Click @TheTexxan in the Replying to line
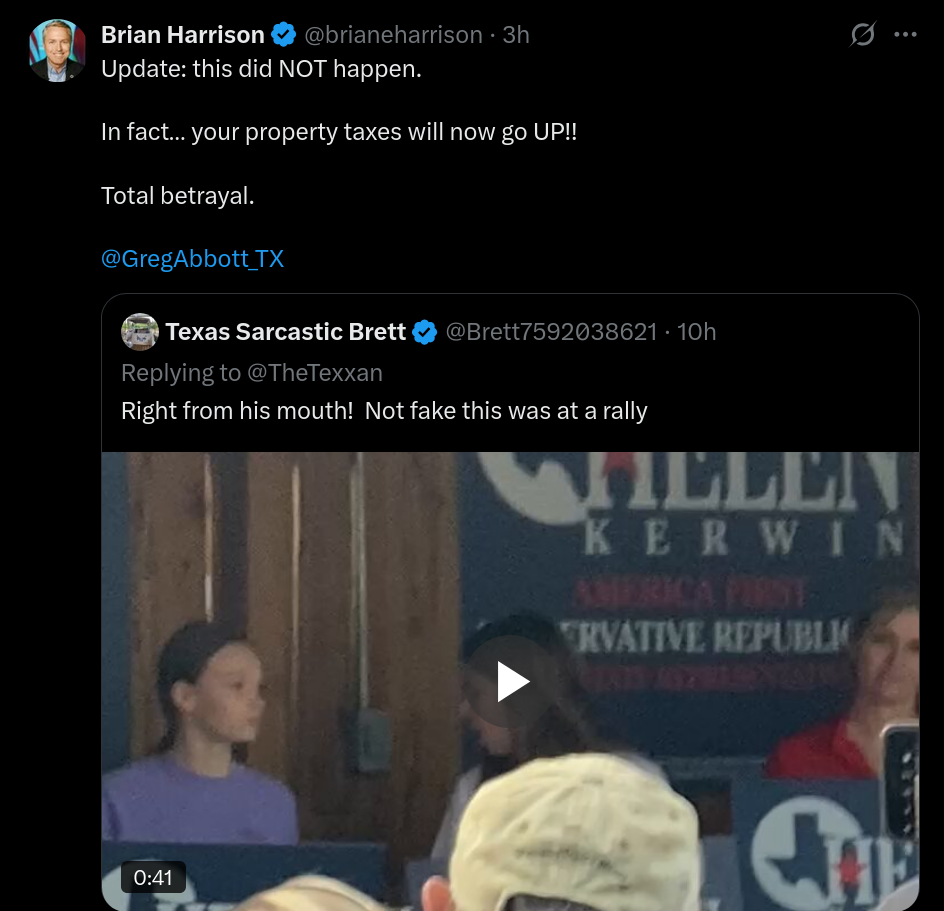 point(314,373)
